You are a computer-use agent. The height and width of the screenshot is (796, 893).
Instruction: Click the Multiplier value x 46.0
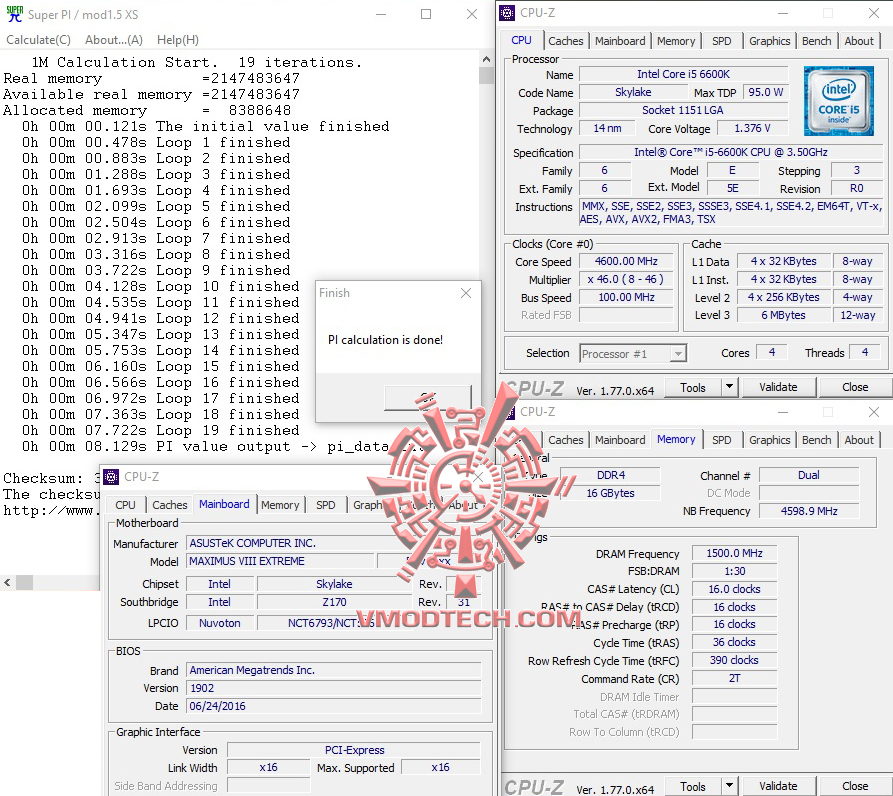pos(626,279)
